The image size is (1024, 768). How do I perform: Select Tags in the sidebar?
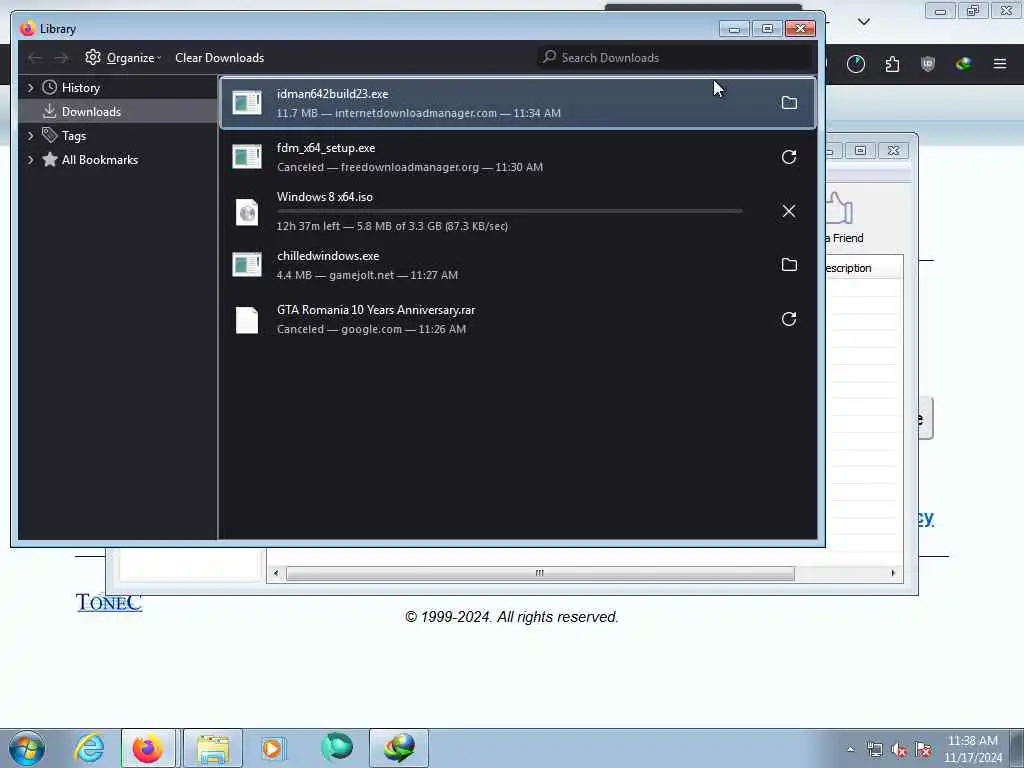[x=74, y=136]
